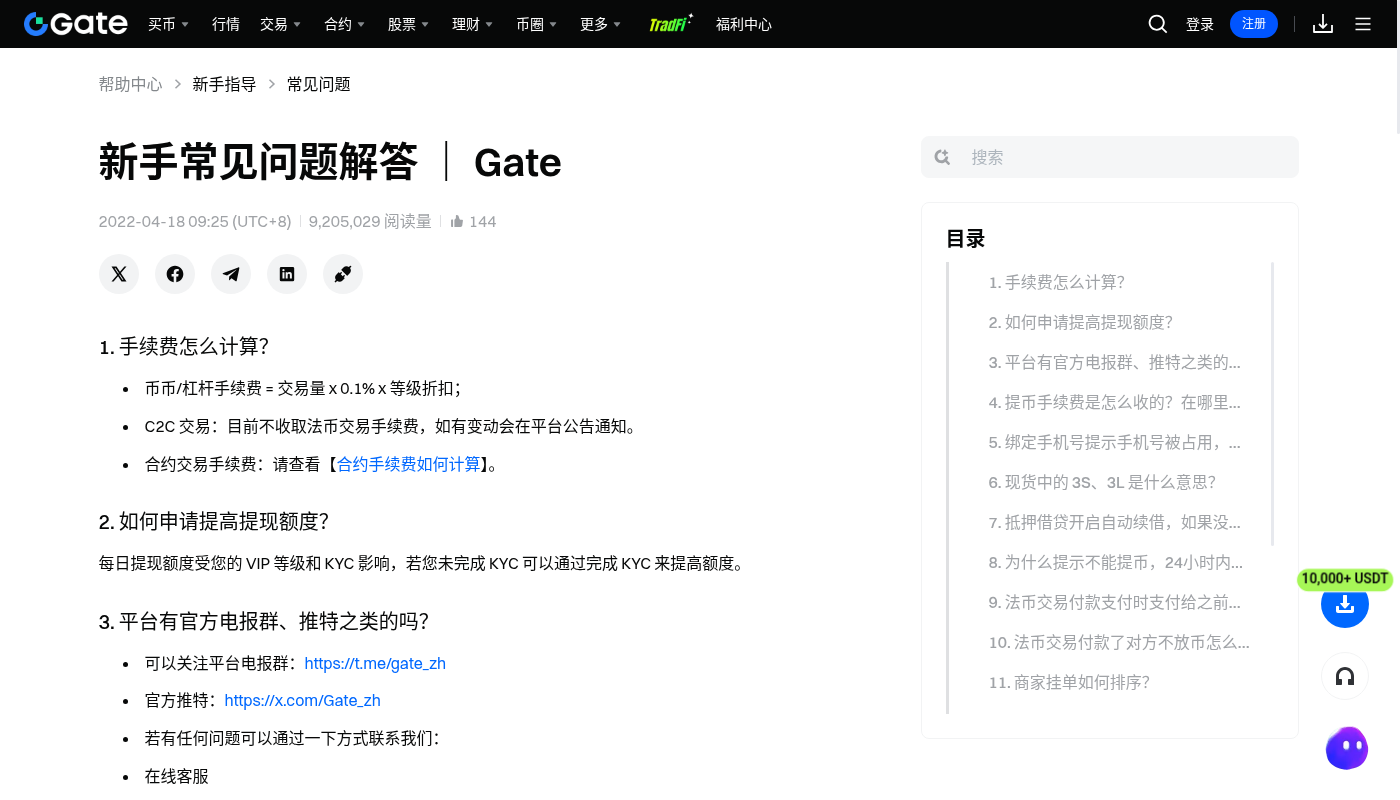Expand the 更多 dropdown menu
Viewport: 1400px width, 800px height.
coord(601,24)
